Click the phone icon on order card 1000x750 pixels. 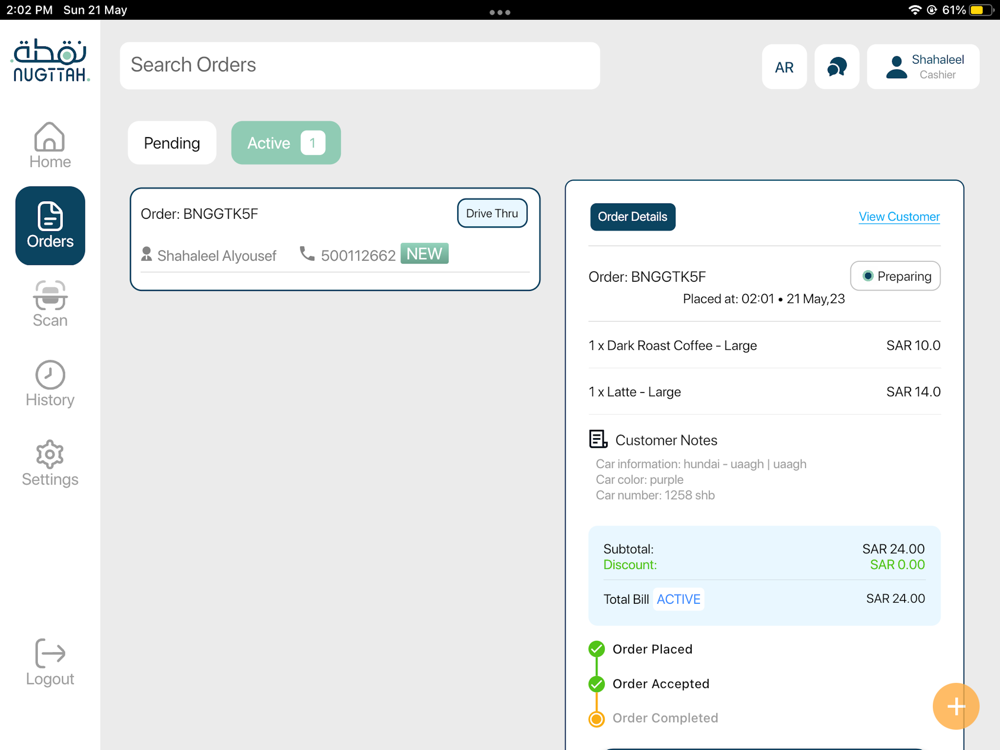(307, 254)
